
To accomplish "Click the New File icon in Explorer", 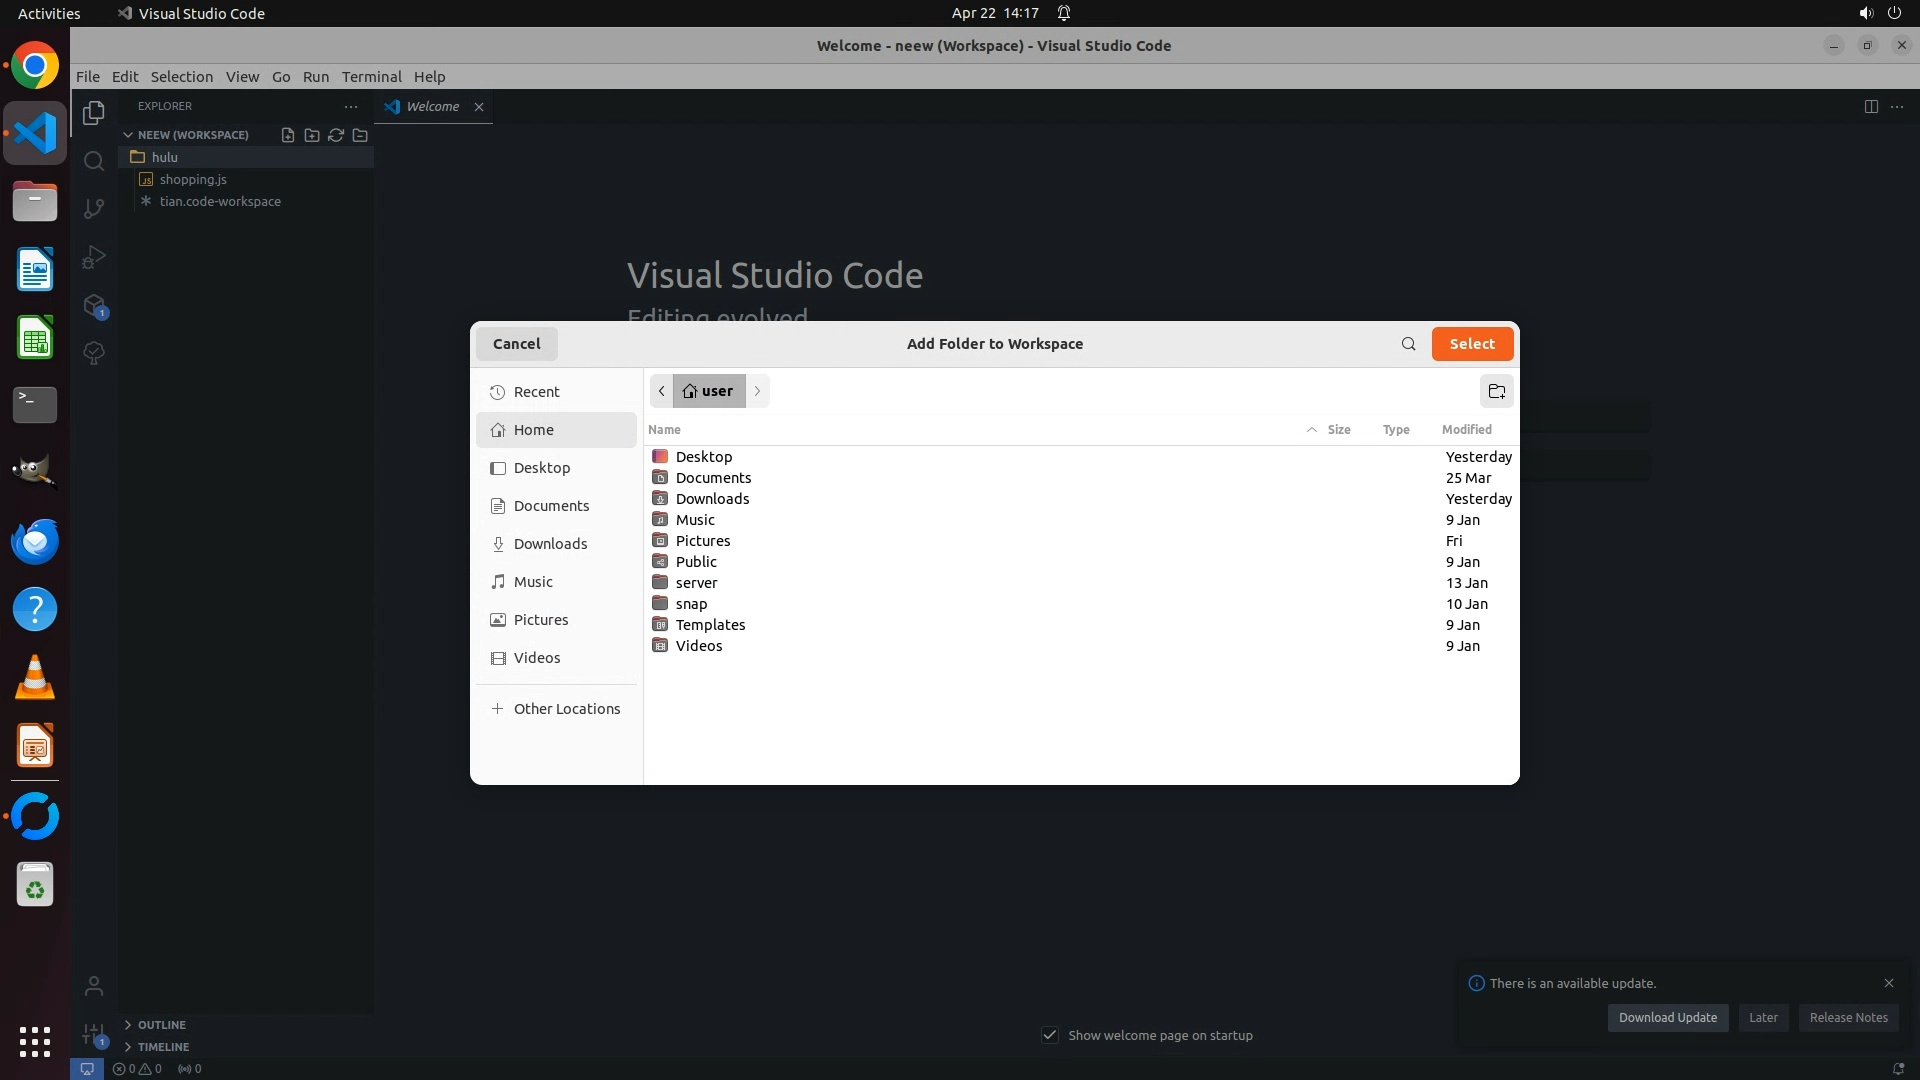I will tap(288, 135).
